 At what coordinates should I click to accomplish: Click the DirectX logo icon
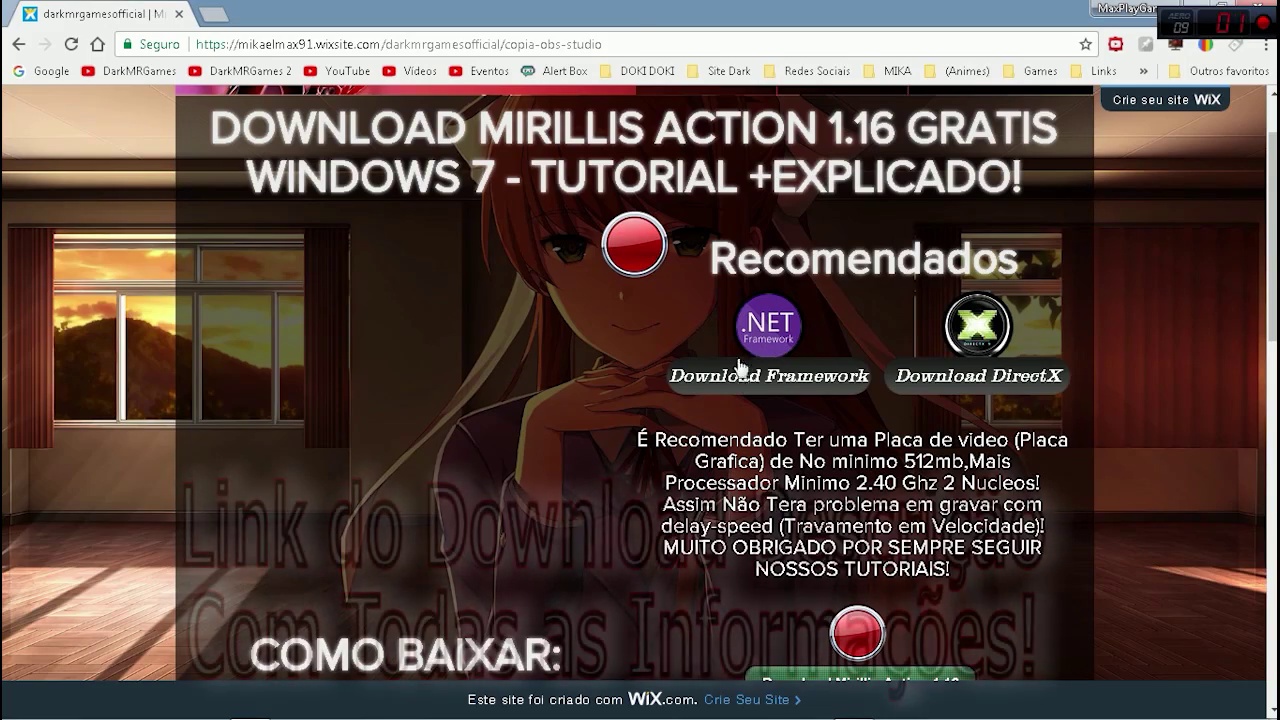click(978, 325)
